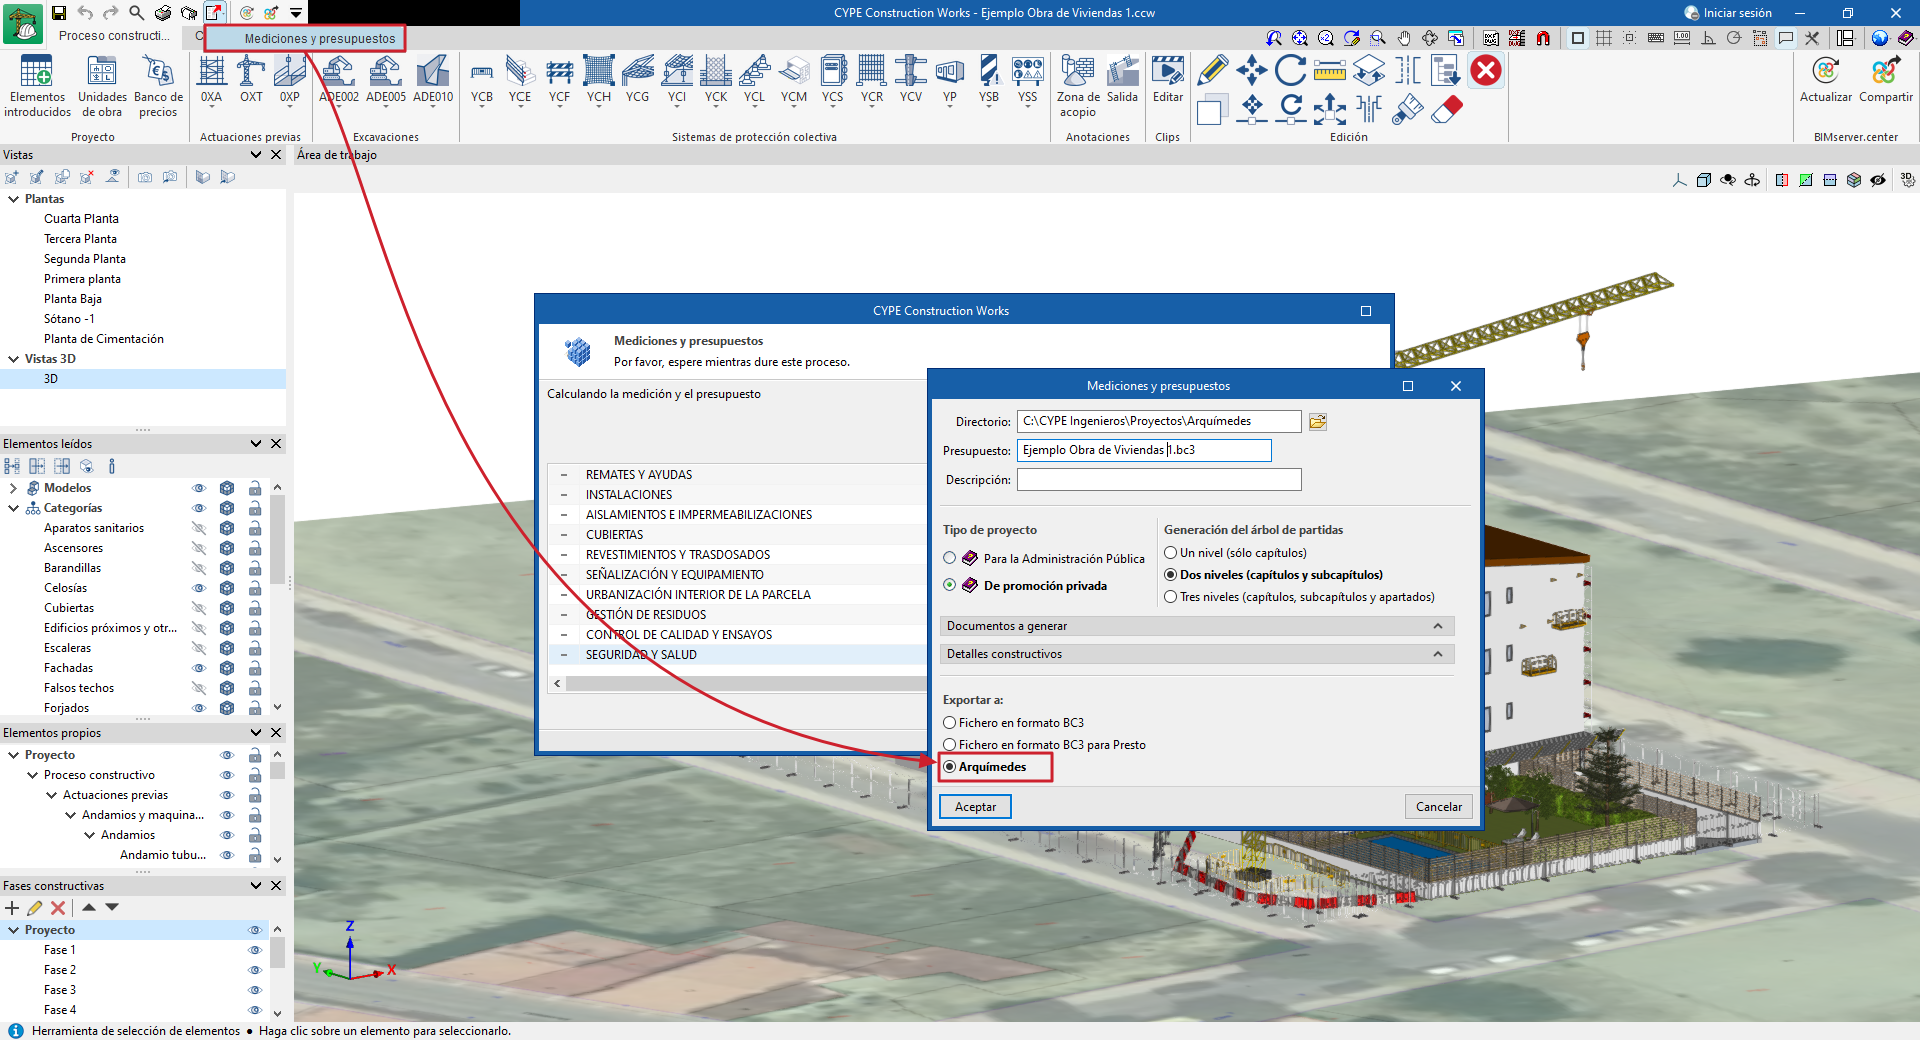1920x1040 pixels.
Task: Choose Un nivel (sólo capítulos) option
Action: click(x=1170, y=553)
